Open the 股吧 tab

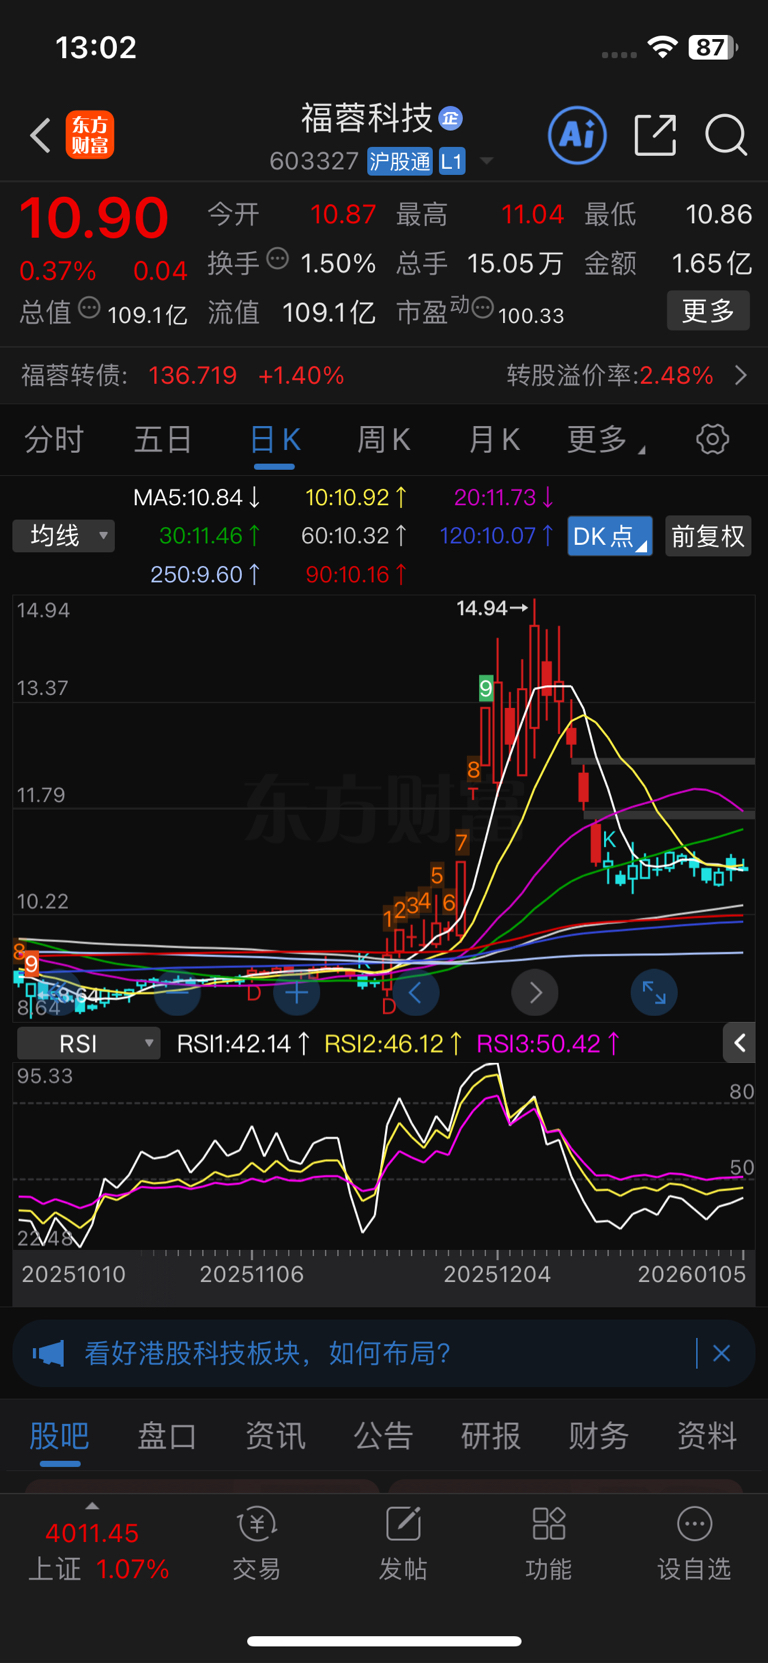59,1436
